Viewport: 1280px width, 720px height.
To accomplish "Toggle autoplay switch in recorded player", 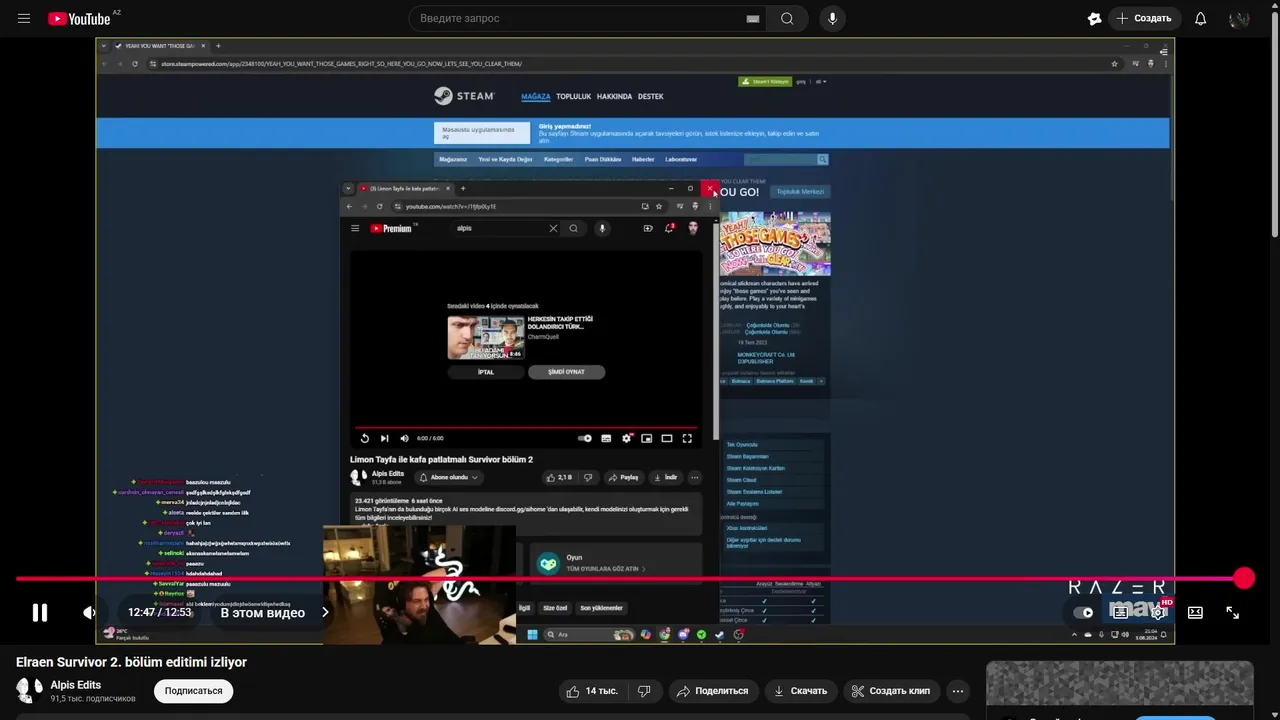I will [585, 438].
